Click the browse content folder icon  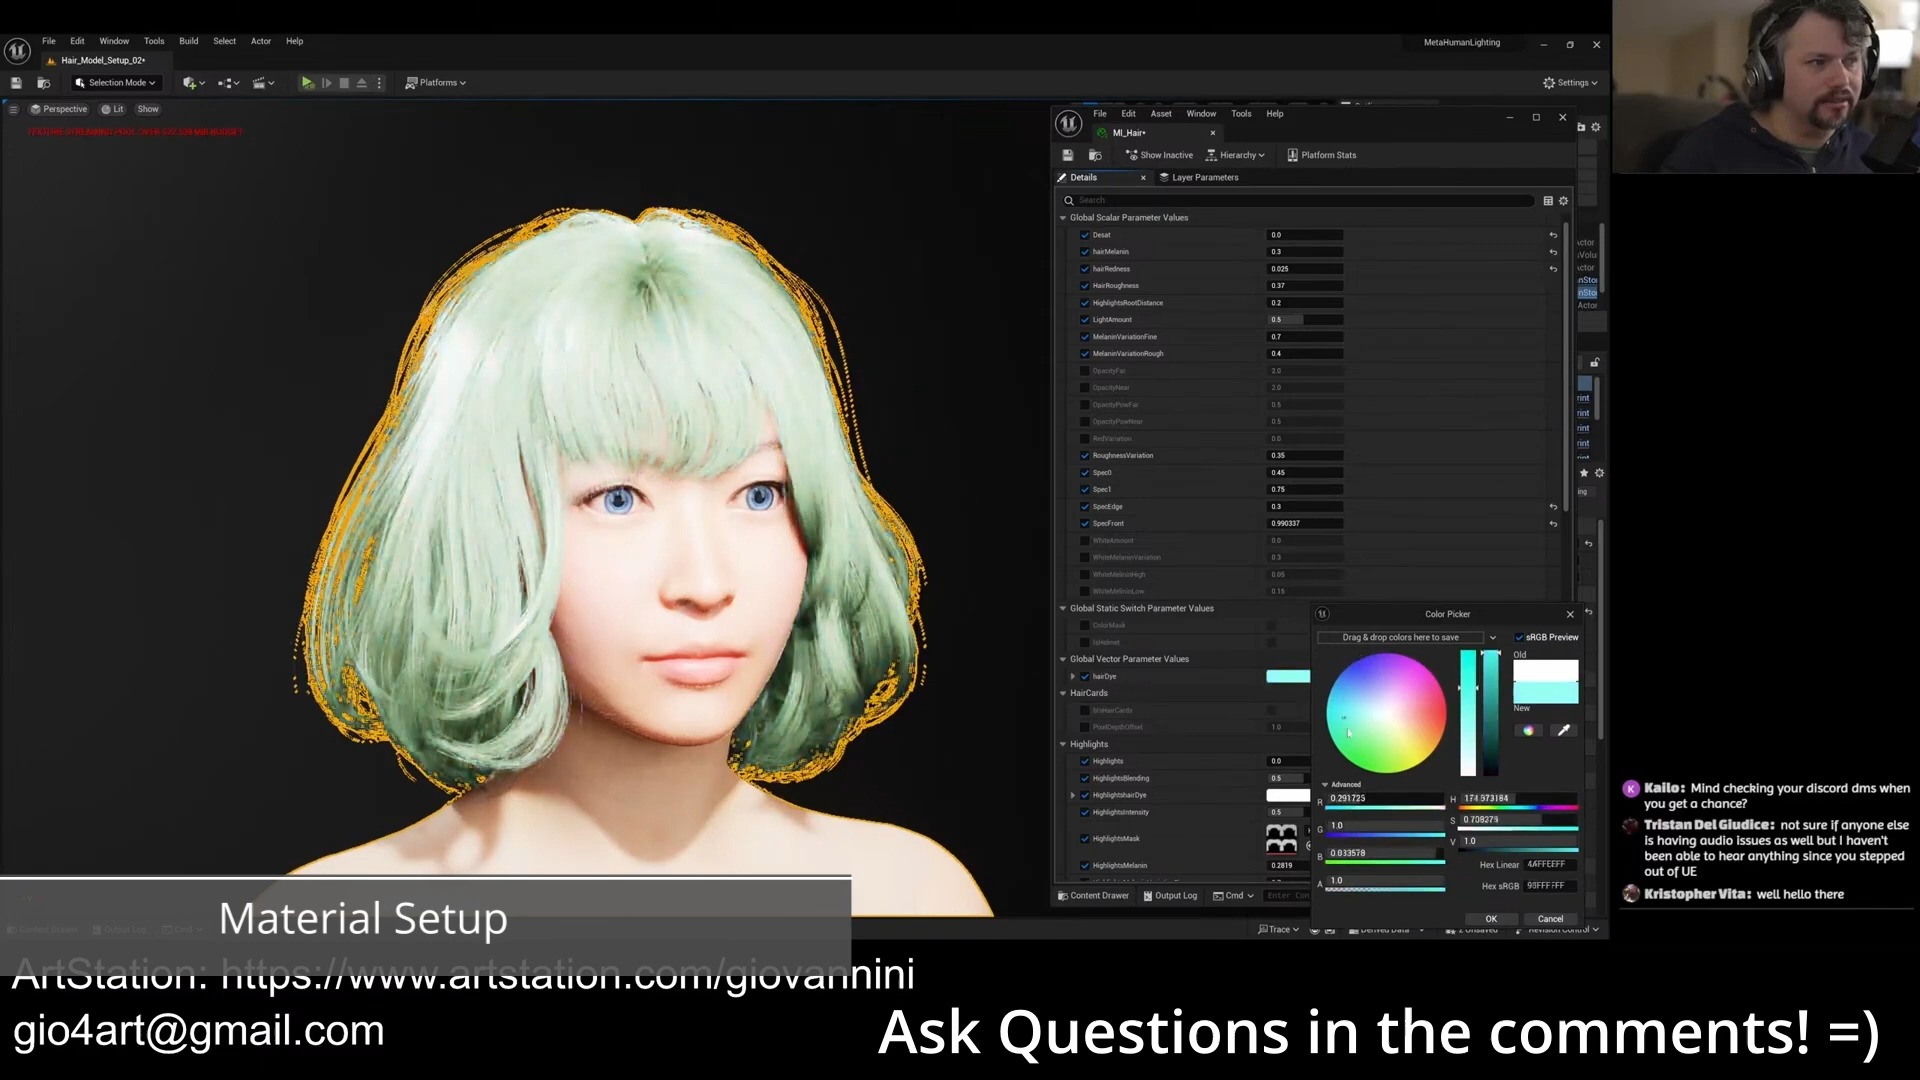pos(43,83)
